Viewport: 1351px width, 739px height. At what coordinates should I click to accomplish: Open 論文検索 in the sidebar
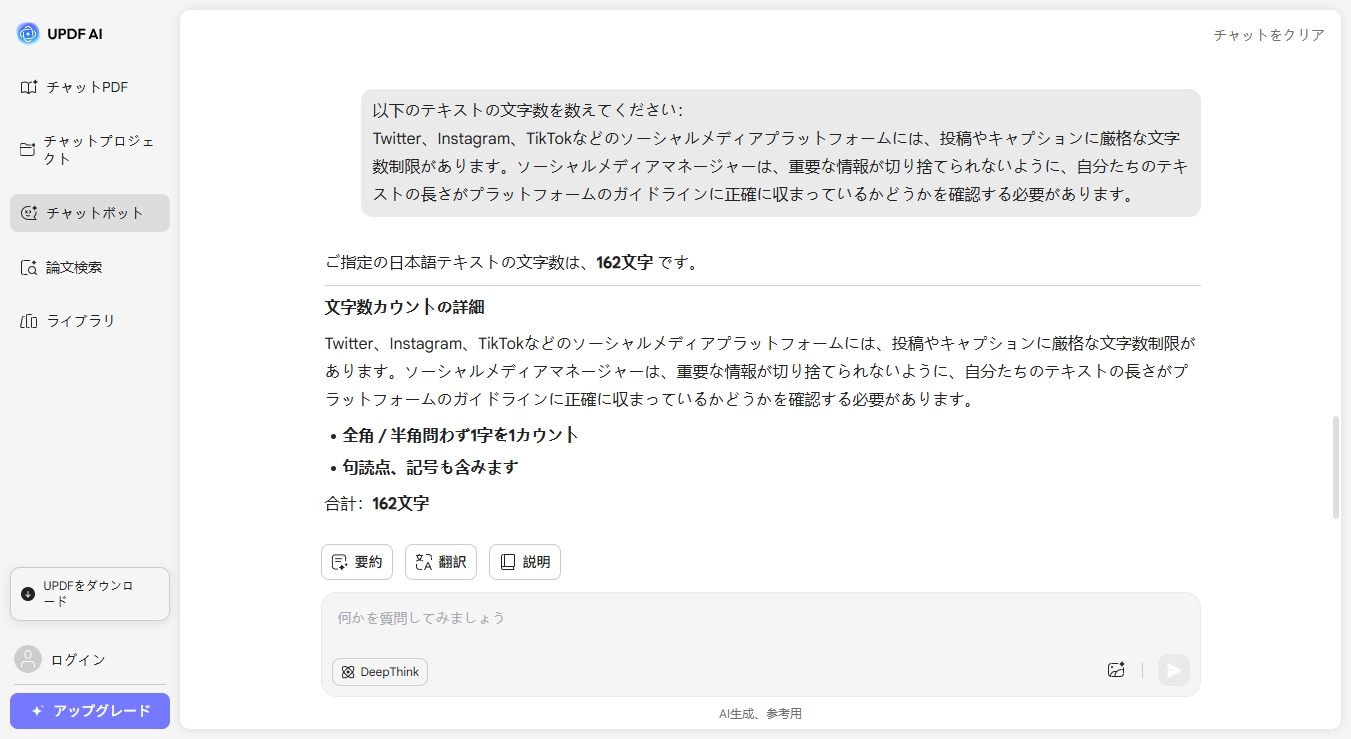(90, 267)
